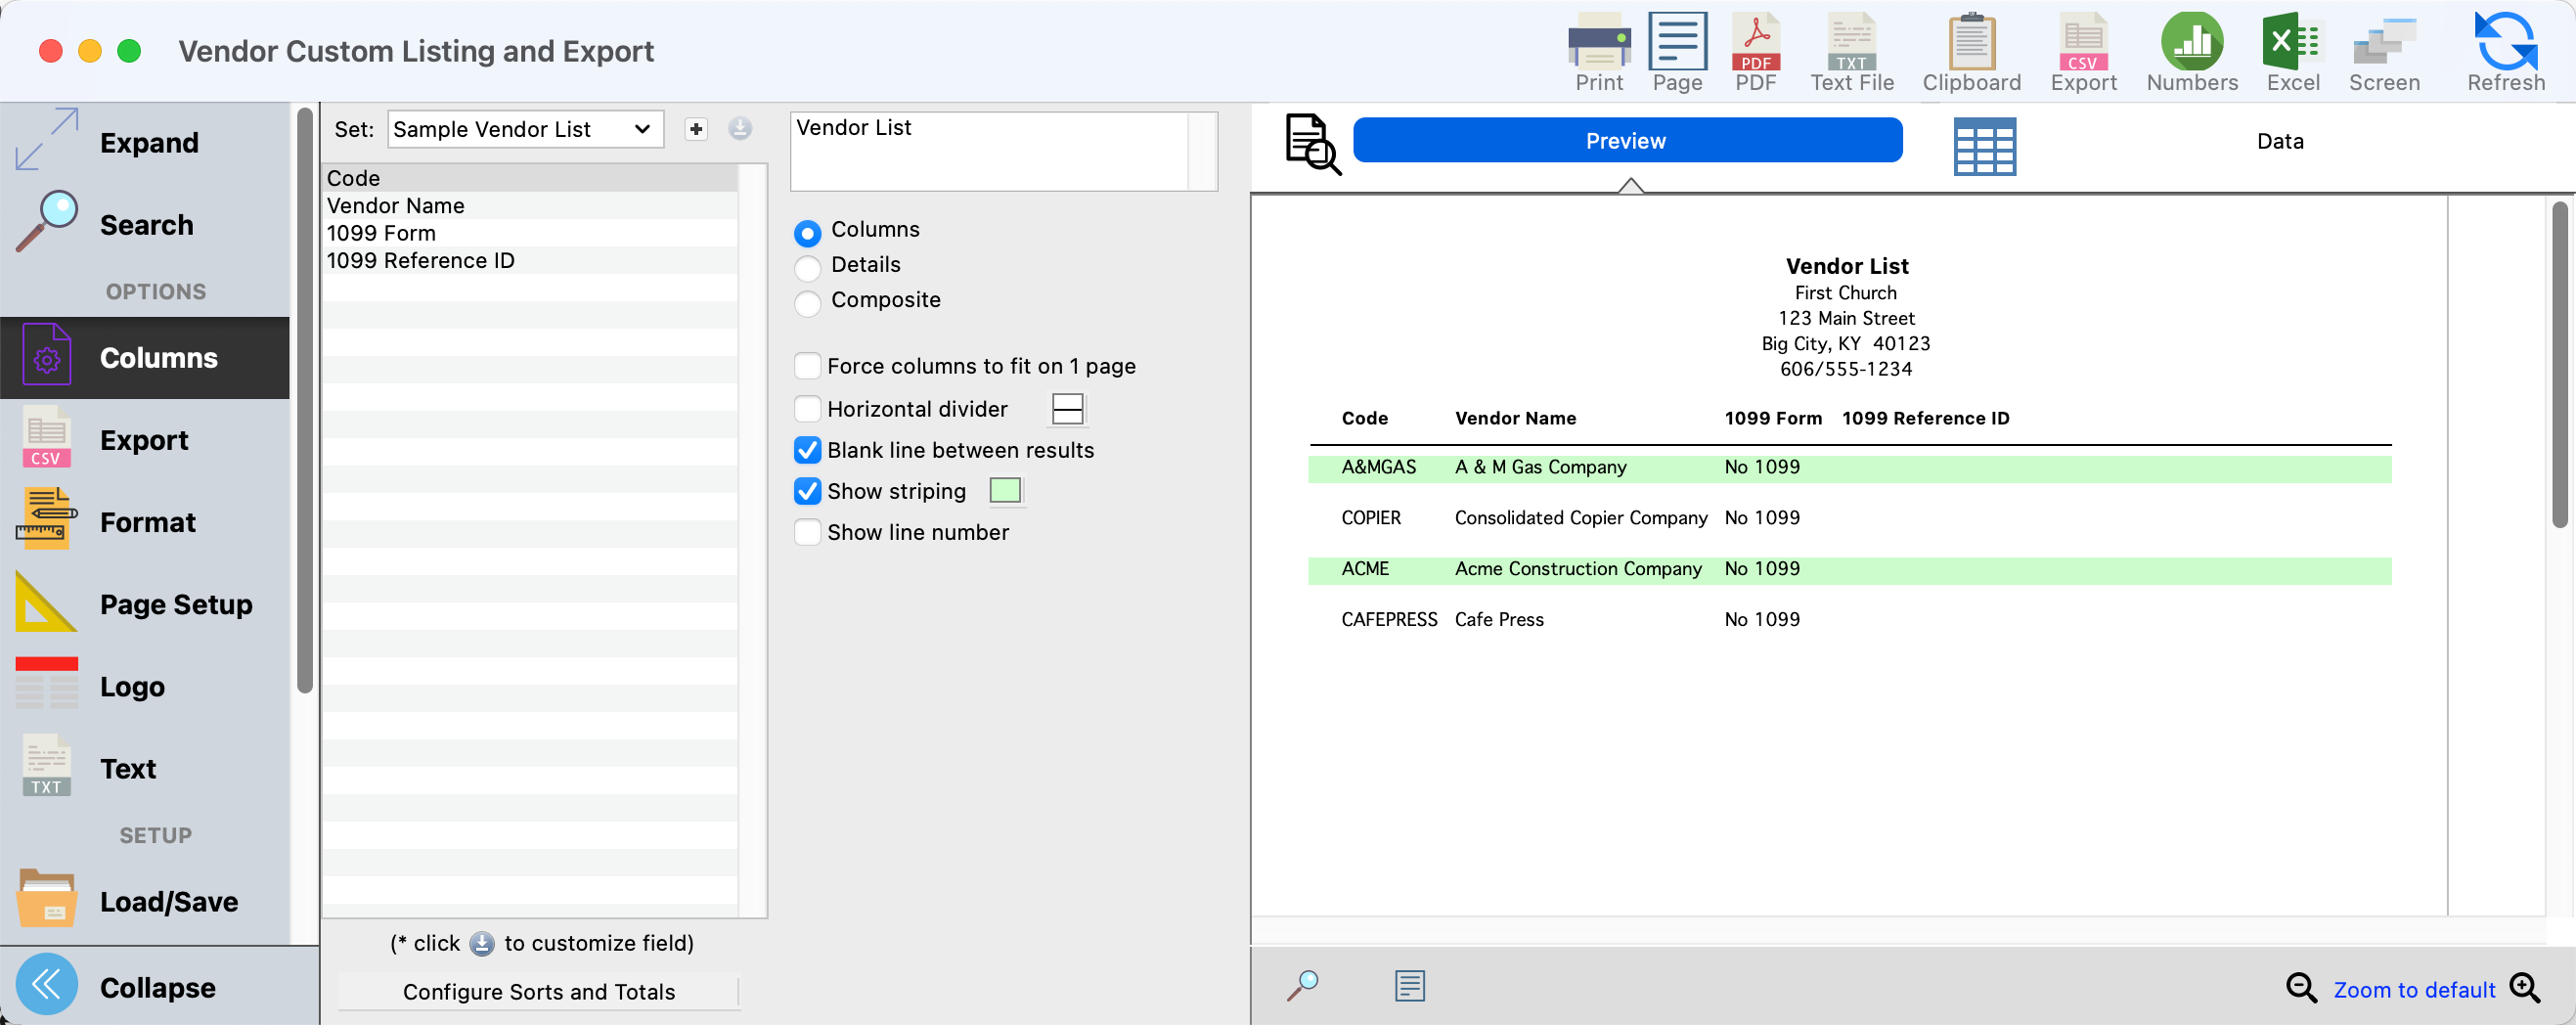Click Configure Sorts and Totals button
This screenshot has height=1025, width=2576.
tap(538, 991)
